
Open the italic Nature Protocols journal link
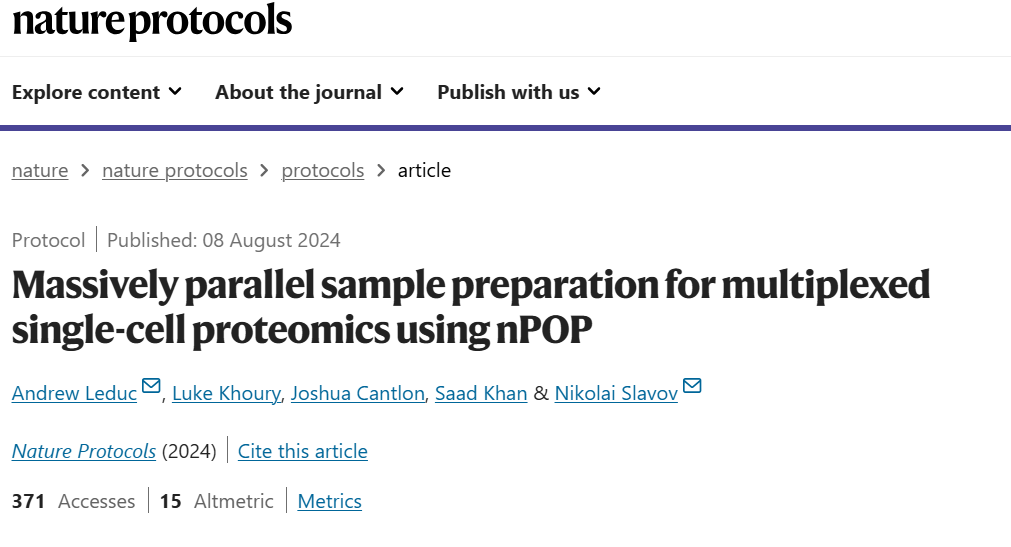point(84,451)
